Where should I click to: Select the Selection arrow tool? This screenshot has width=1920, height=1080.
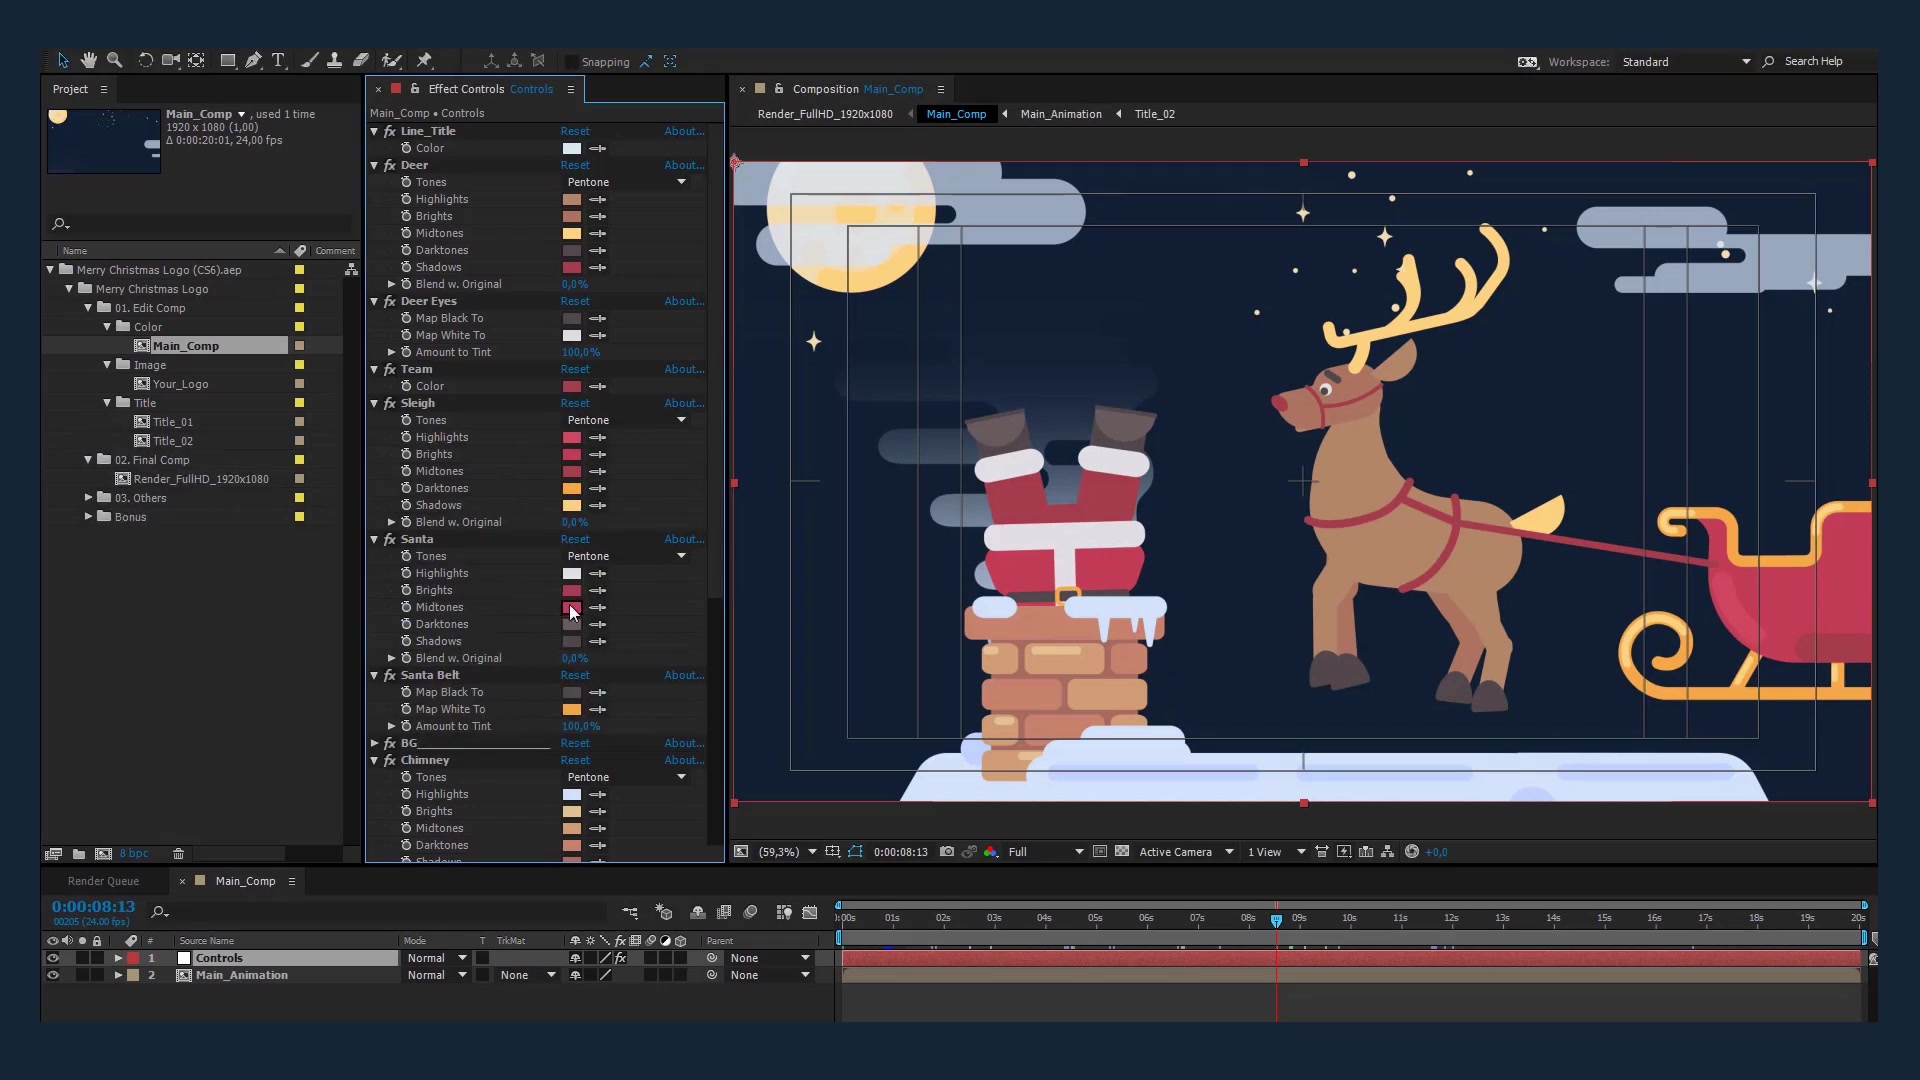coord(63,61)
